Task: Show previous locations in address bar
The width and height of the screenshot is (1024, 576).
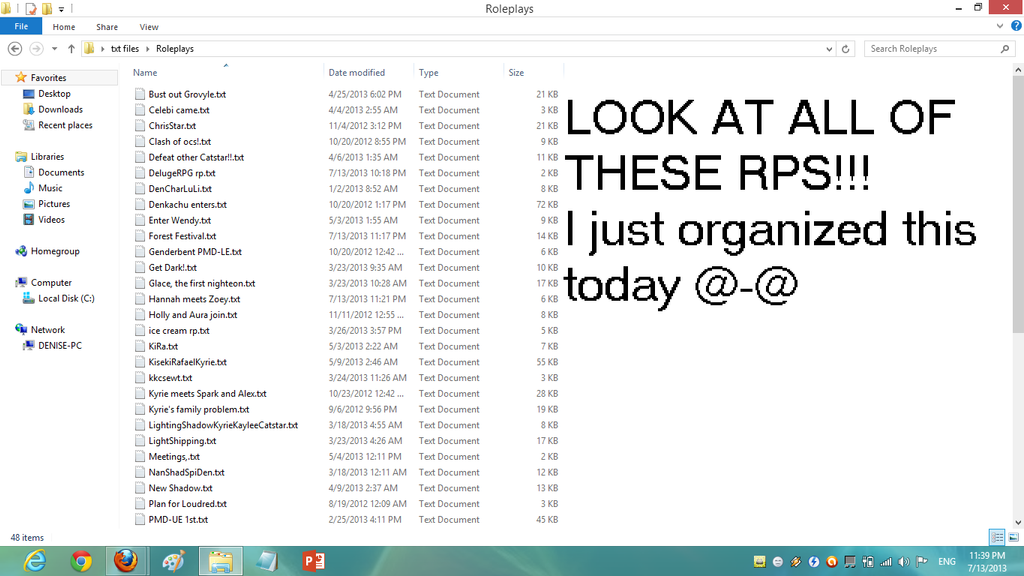Action: pos(829,49)
